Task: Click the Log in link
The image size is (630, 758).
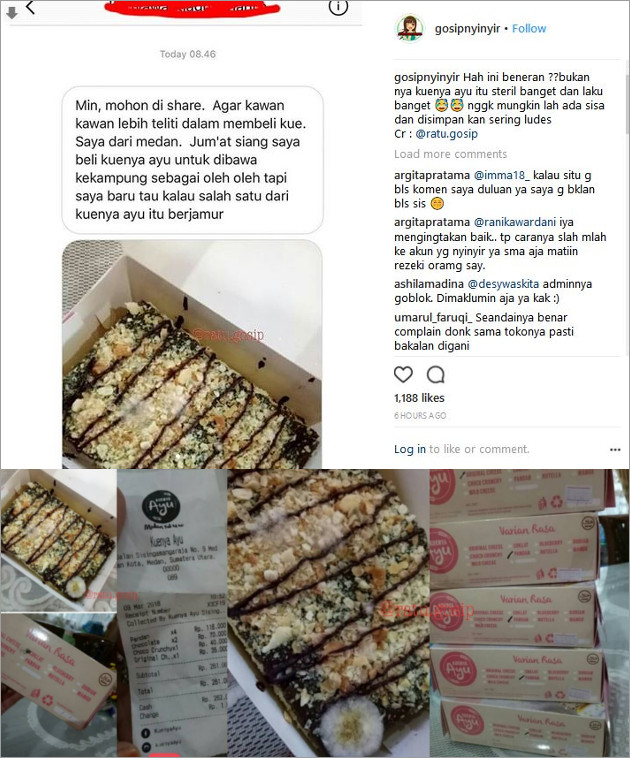Action: [x=410, y=449]
